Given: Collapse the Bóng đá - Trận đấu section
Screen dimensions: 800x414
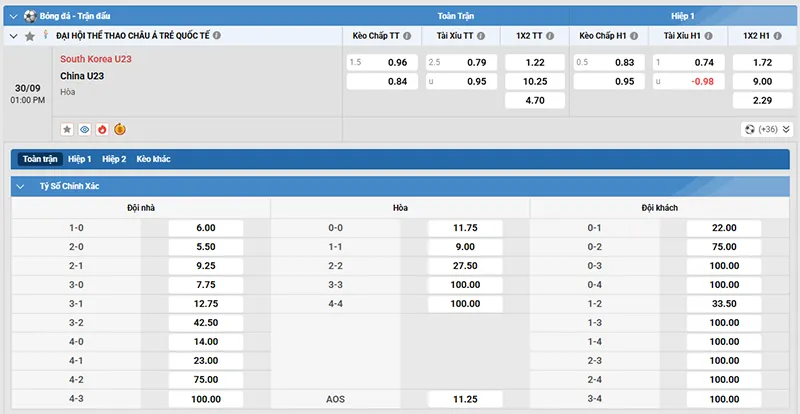Looking at the screenshot, I should tap(14, 16).
